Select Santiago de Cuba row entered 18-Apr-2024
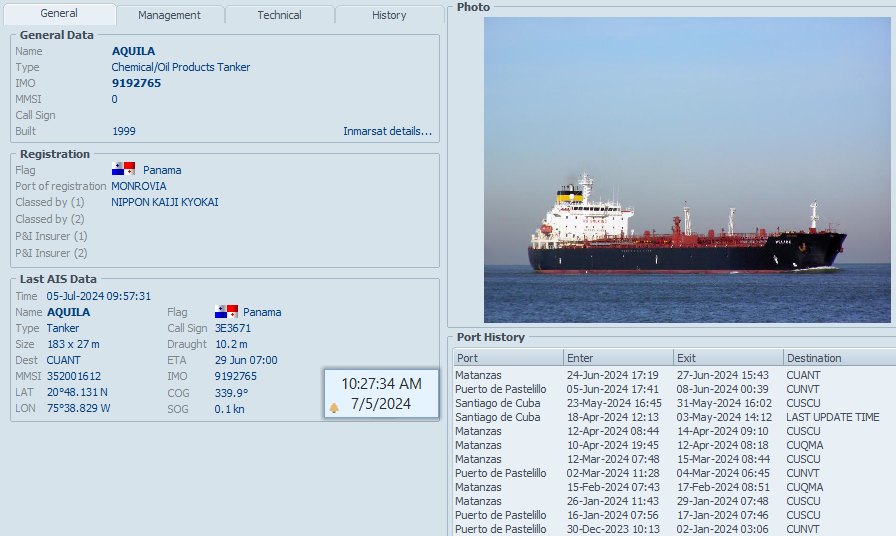This screenshot has height=536, width=896. [674, 417]
